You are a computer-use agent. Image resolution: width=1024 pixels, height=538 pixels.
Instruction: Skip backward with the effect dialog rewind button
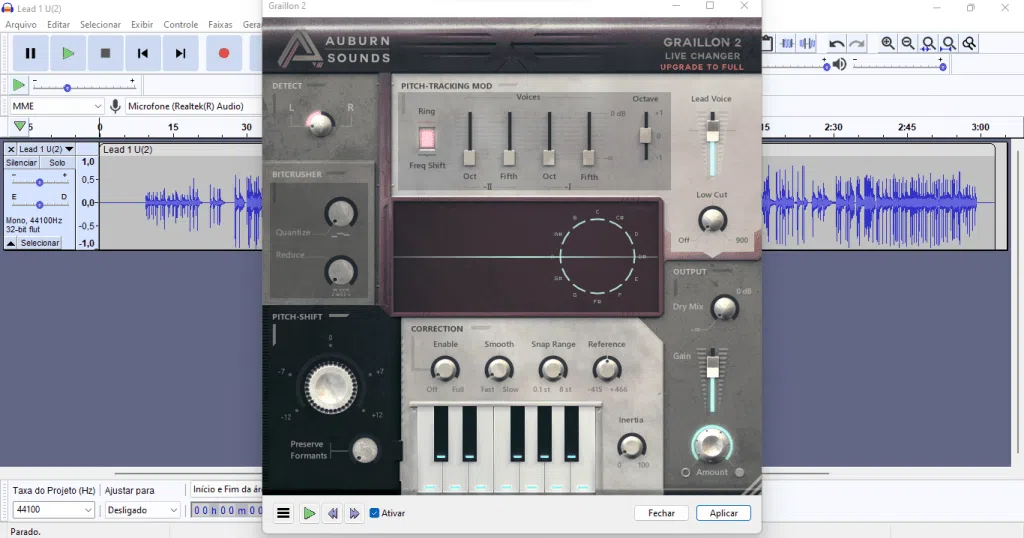(x=332, y=513)
